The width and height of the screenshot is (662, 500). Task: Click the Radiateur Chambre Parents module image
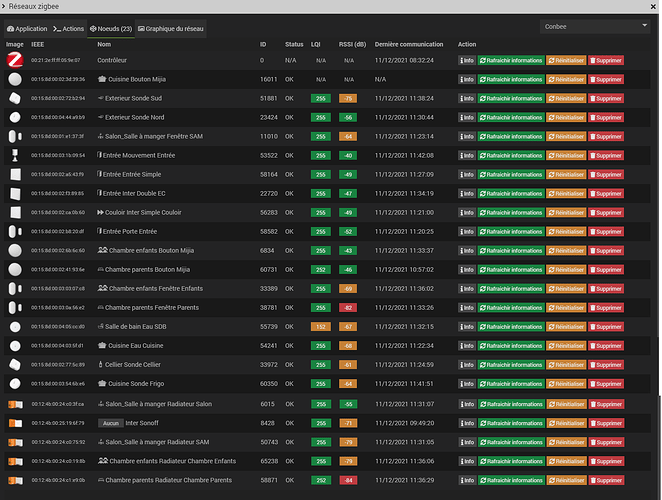click(x=16, y=480)
